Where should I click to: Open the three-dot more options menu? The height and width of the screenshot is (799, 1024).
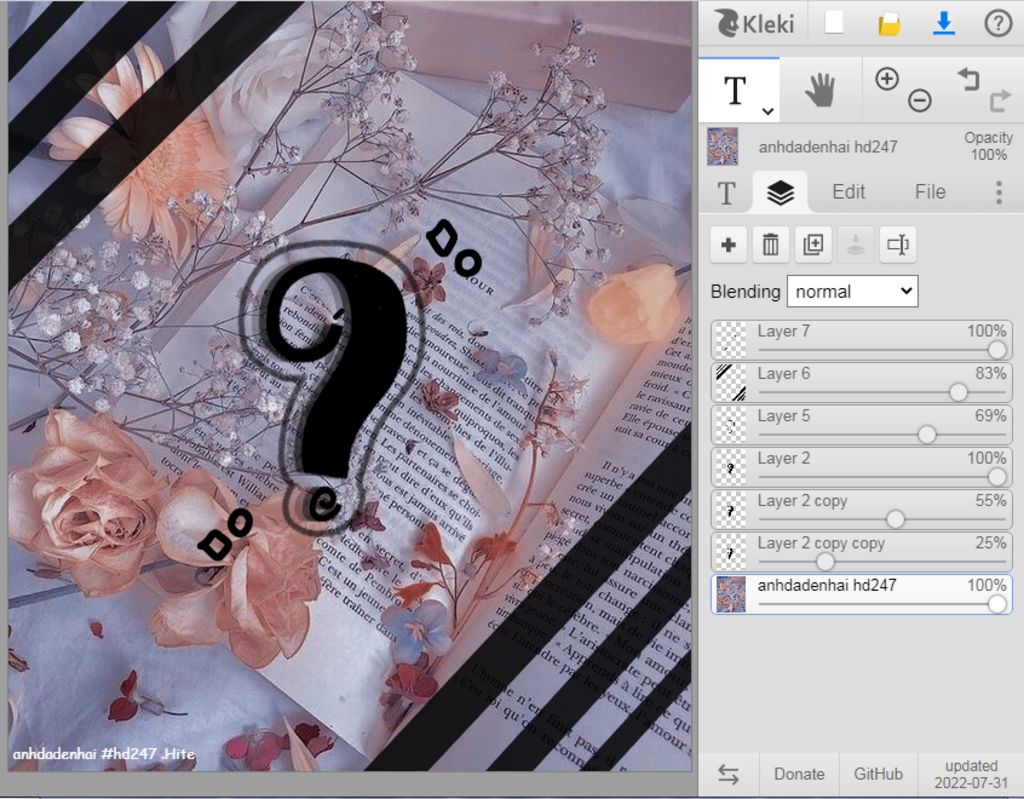pos(999,193)
